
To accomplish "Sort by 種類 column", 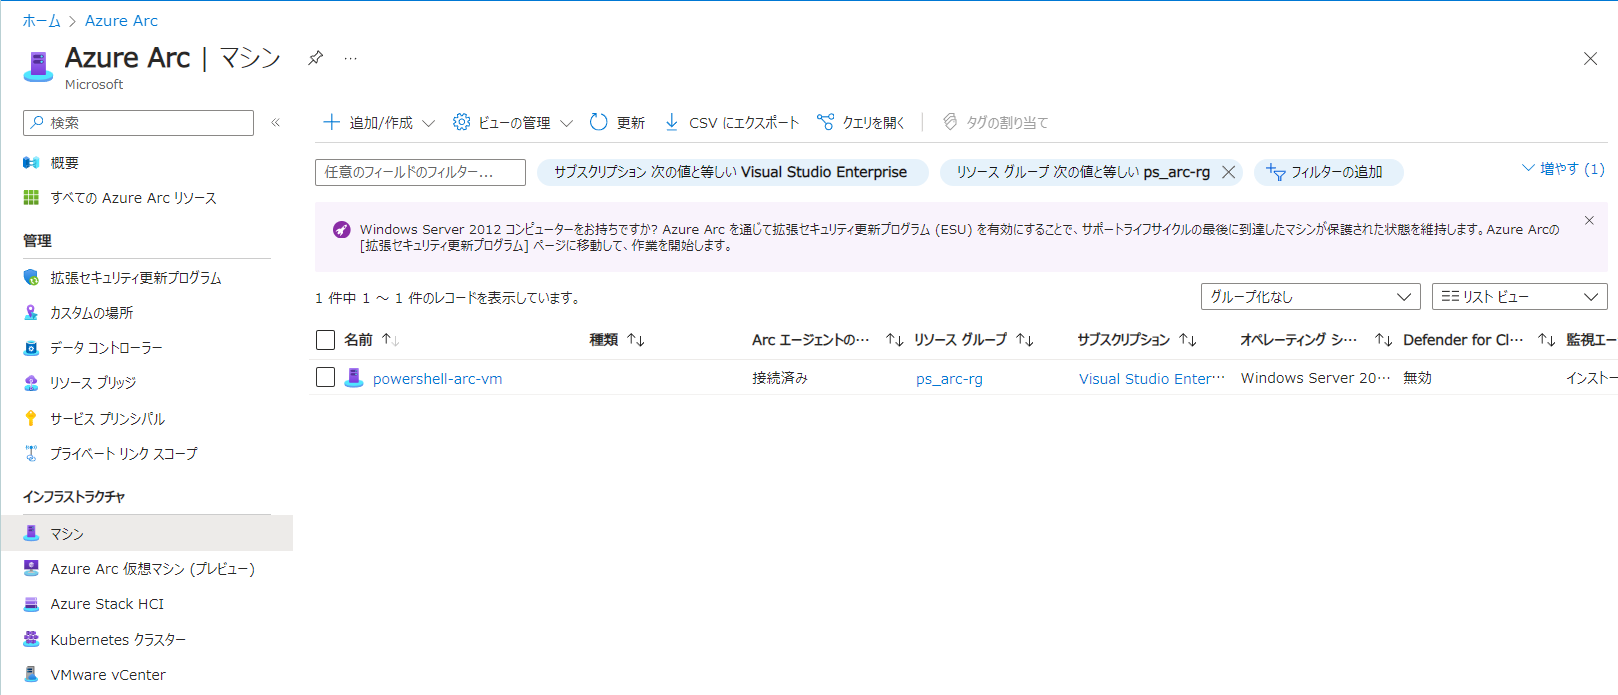I will [617, 340].
